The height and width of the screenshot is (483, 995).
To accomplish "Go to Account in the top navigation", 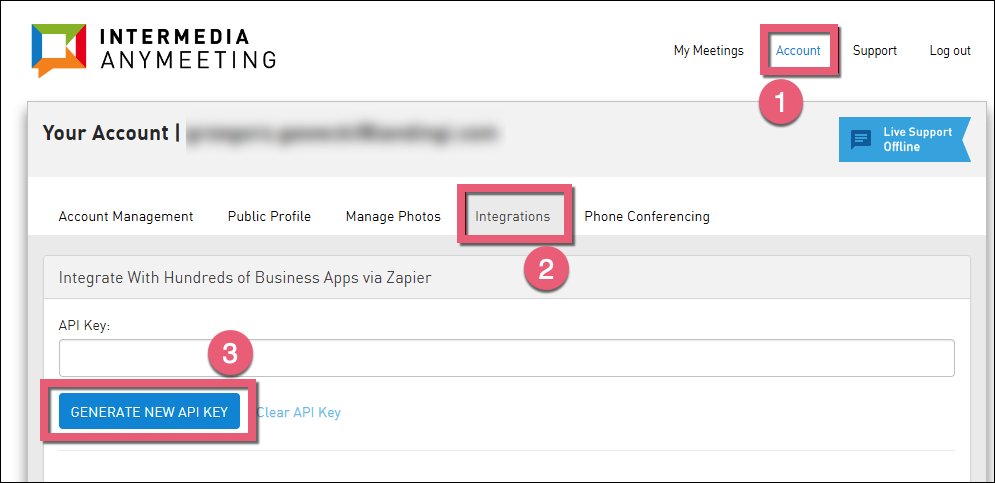I will pyautogui.click(x=798, y=51).
